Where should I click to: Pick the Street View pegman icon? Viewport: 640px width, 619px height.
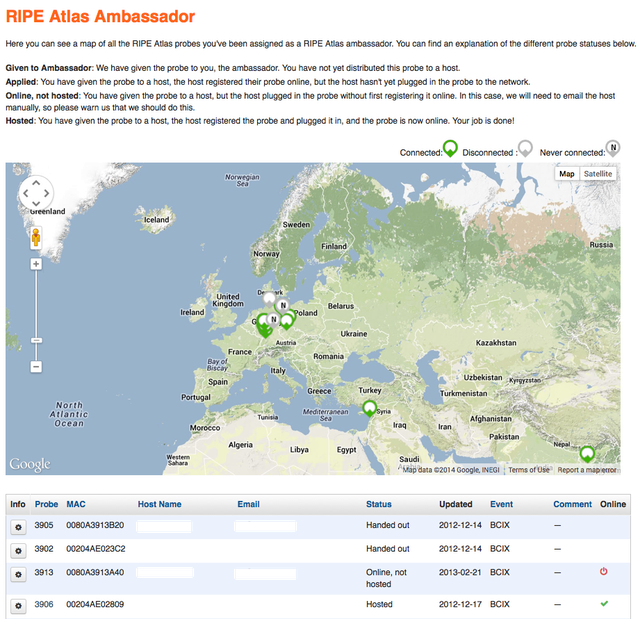(36, 237)
